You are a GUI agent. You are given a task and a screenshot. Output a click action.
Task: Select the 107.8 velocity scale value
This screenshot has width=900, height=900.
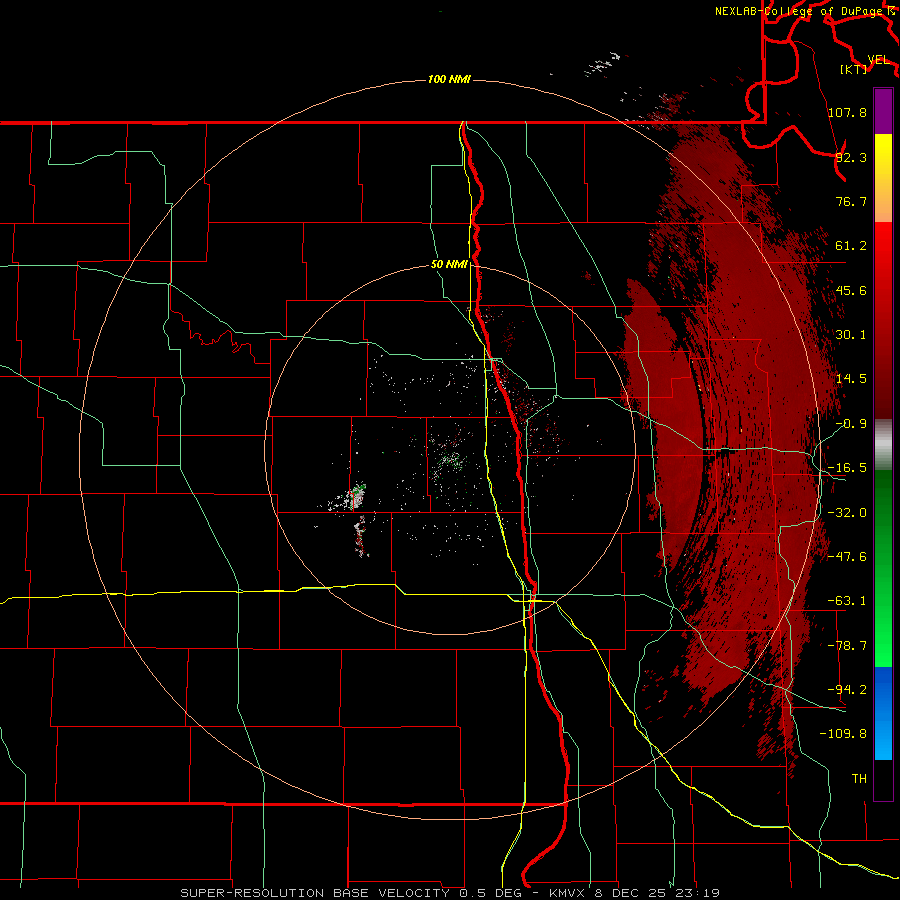pos(847,112)
